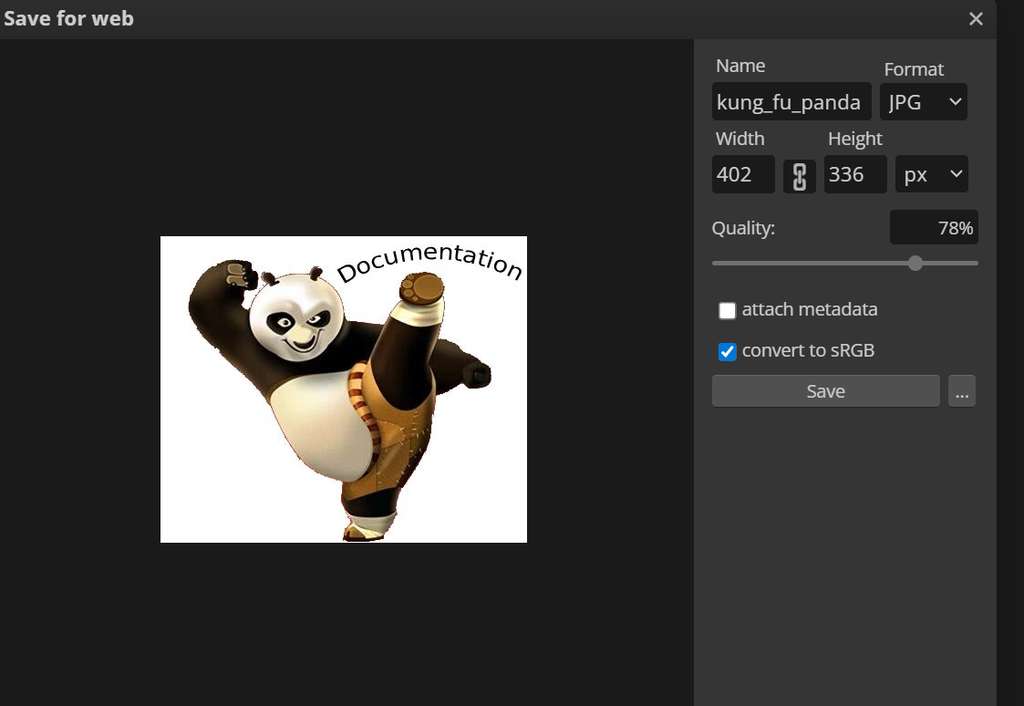The height and width of the screenshot is (706, 1024).
Task: Click the attach metadata label text
Action: [810, 310]
